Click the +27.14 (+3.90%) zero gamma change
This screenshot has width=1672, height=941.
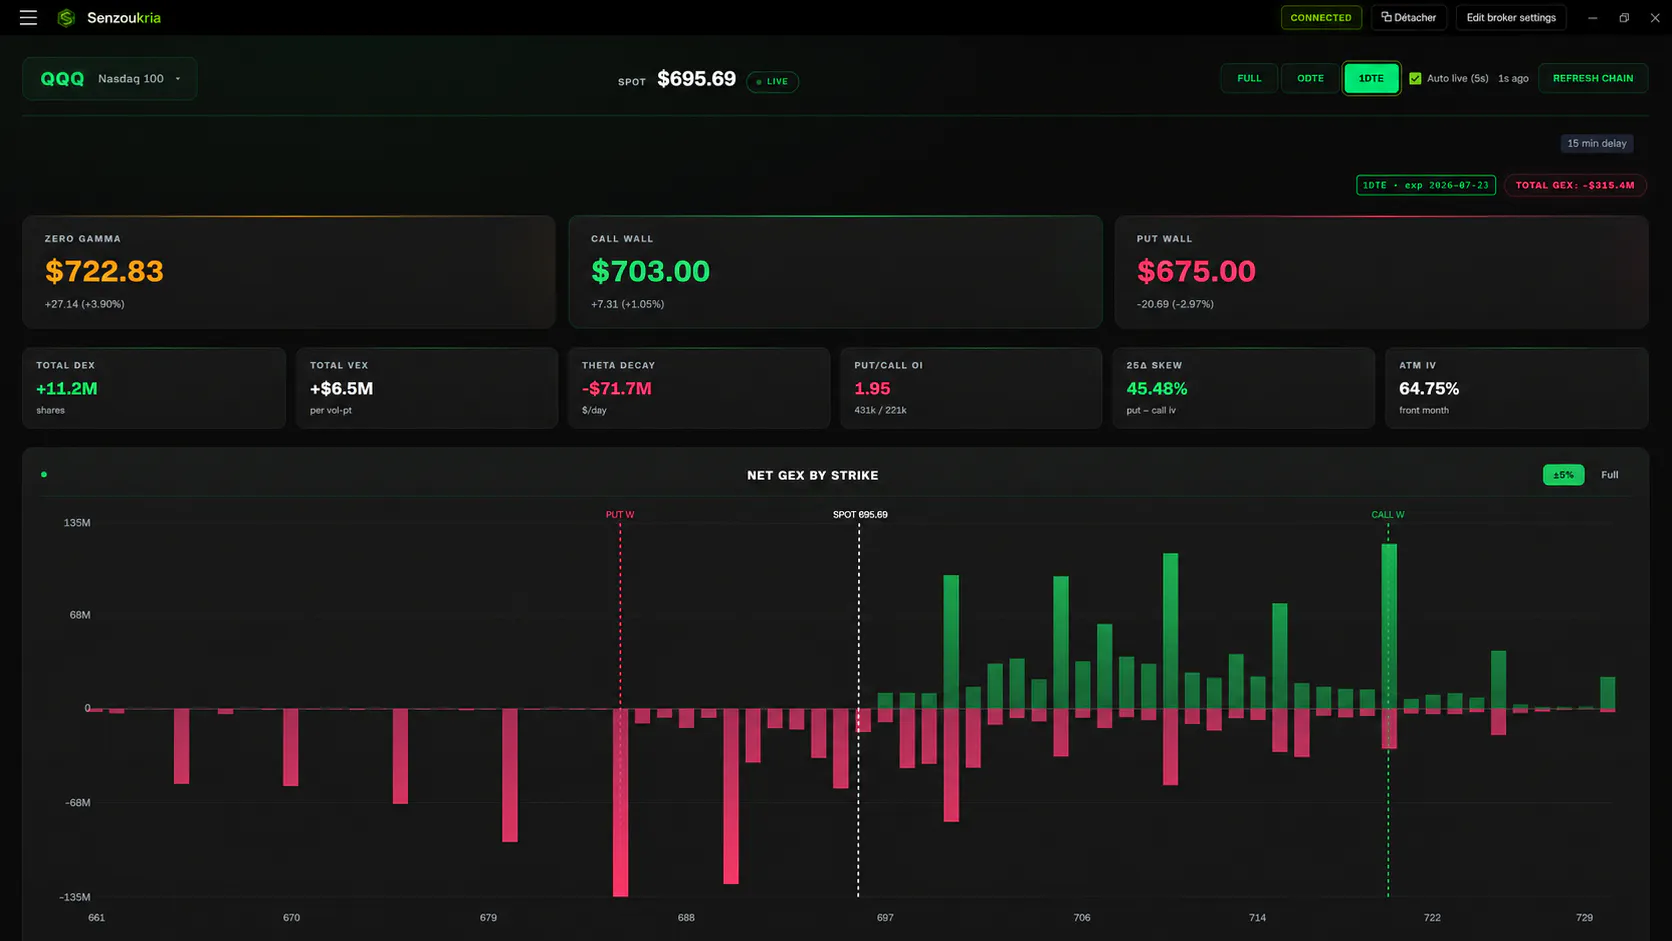[84, 304]
